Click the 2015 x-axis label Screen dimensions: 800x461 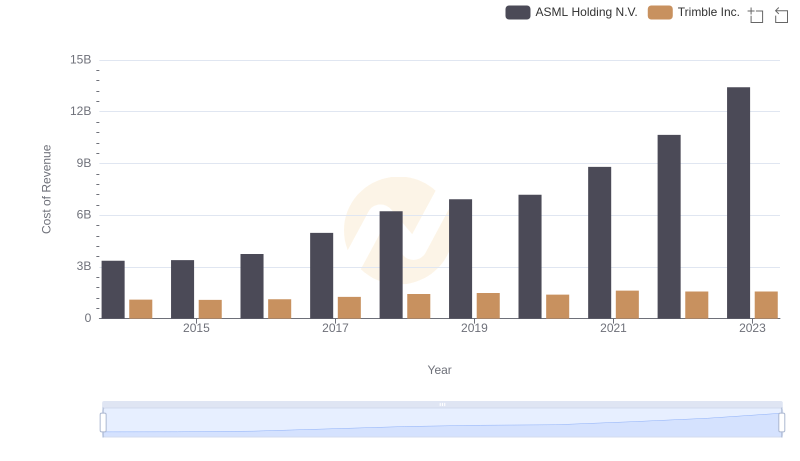tap(196, 328)
